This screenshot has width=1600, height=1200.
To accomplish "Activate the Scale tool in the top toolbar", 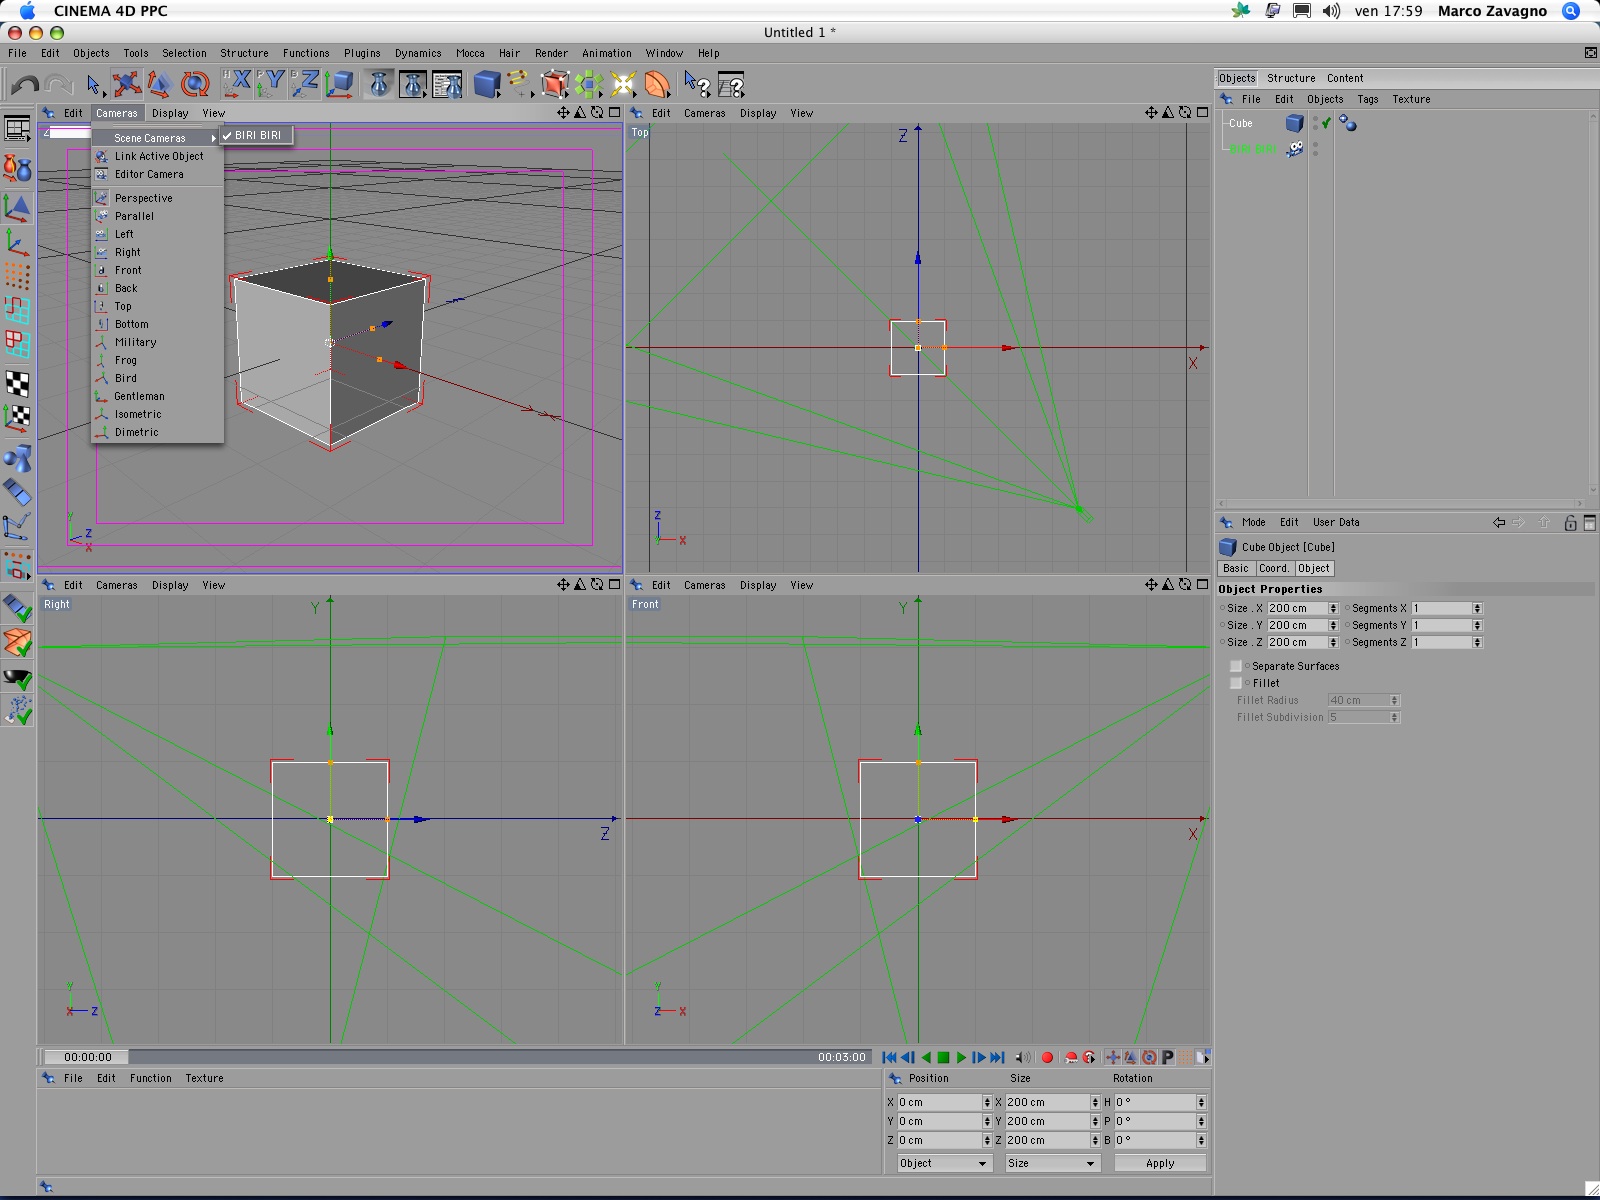I will (160, 84).
